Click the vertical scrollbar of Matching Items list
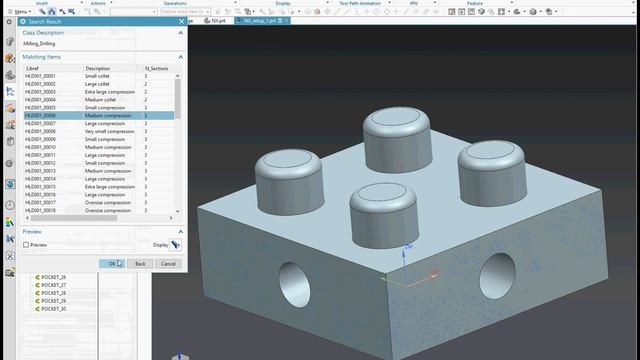 tap(178, 98)
